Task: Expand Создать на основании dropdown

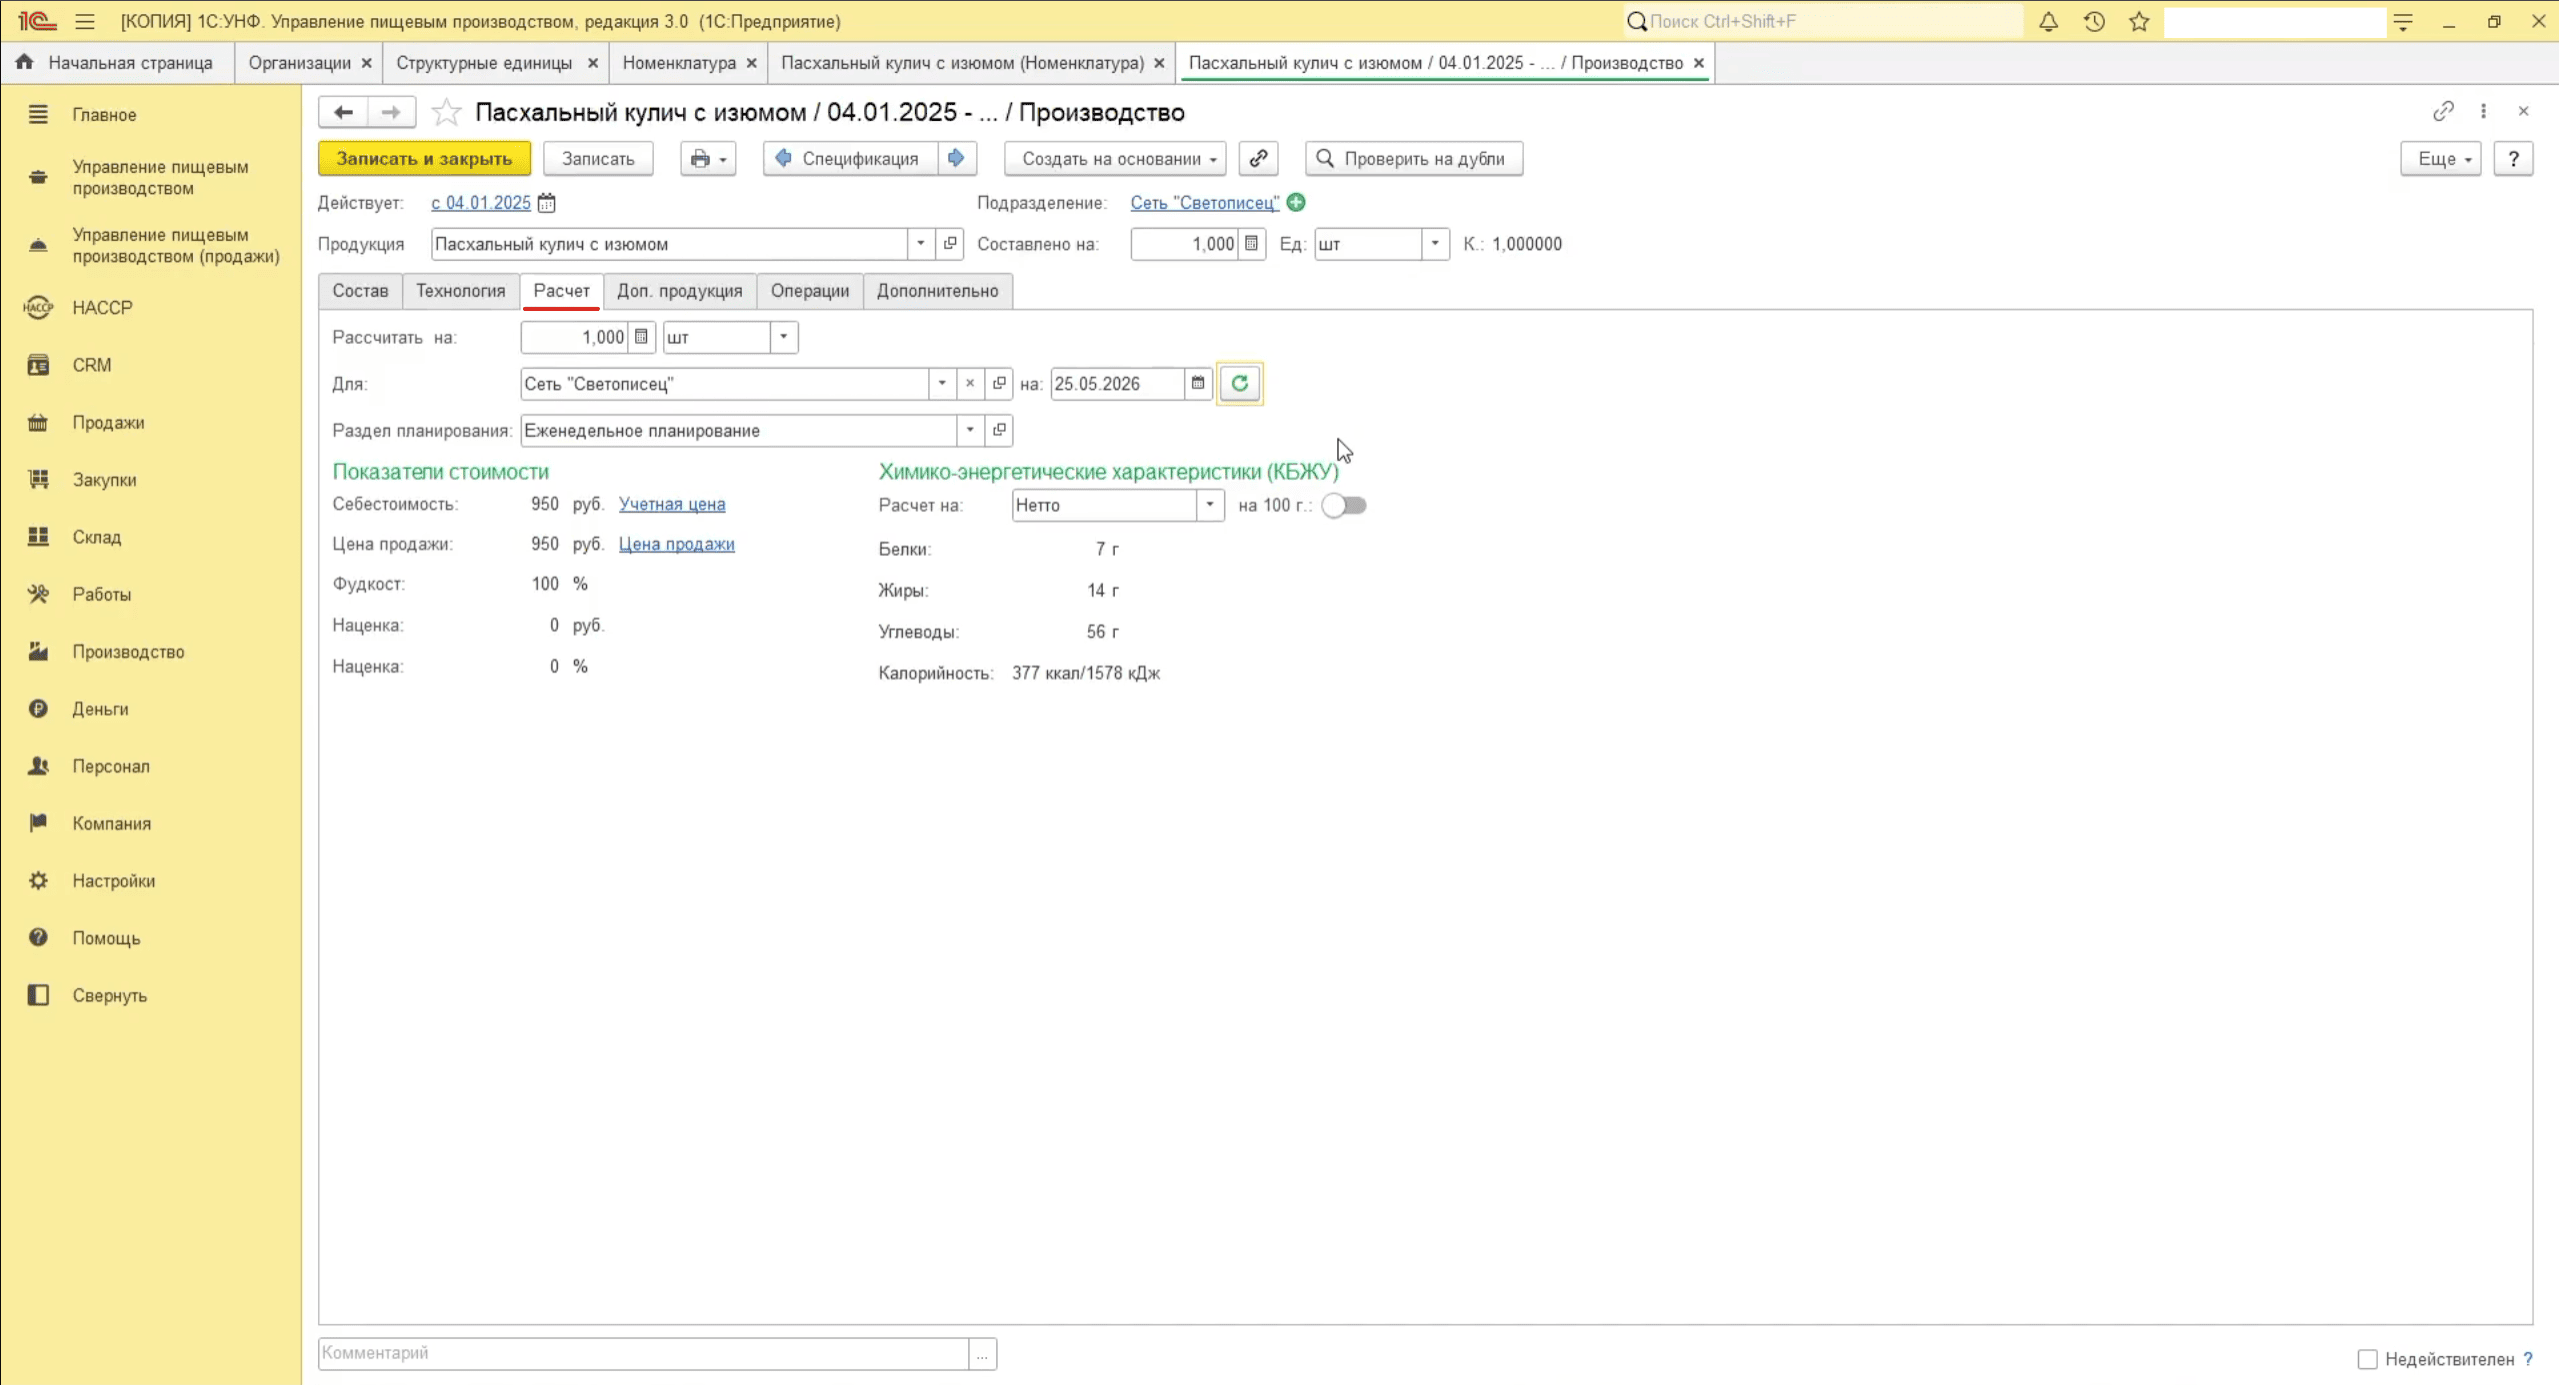Action: coord(1116,158)
